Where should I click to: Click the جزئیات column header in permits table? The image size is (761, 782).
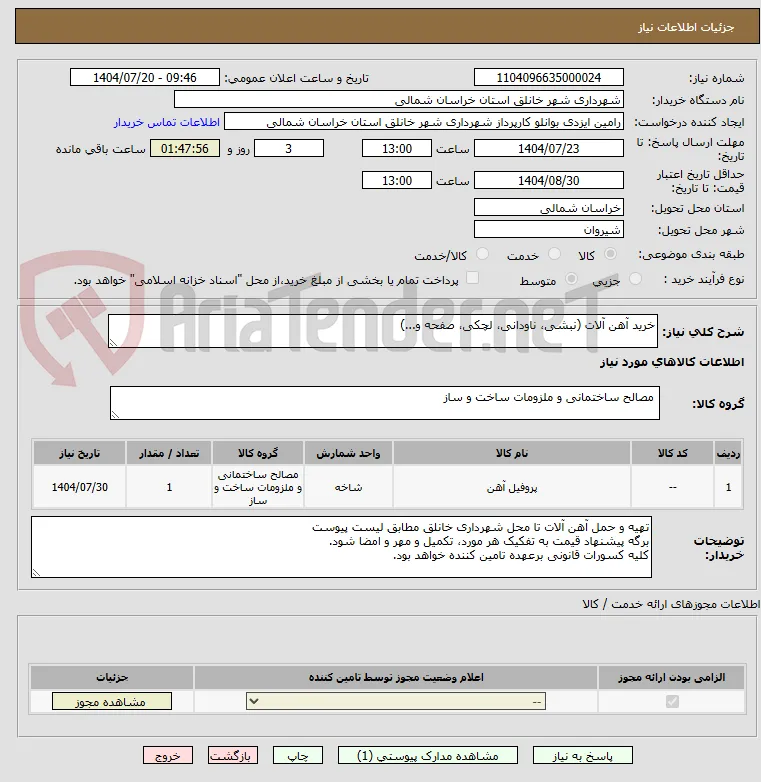pyautogui.click(x=112, y=677)
